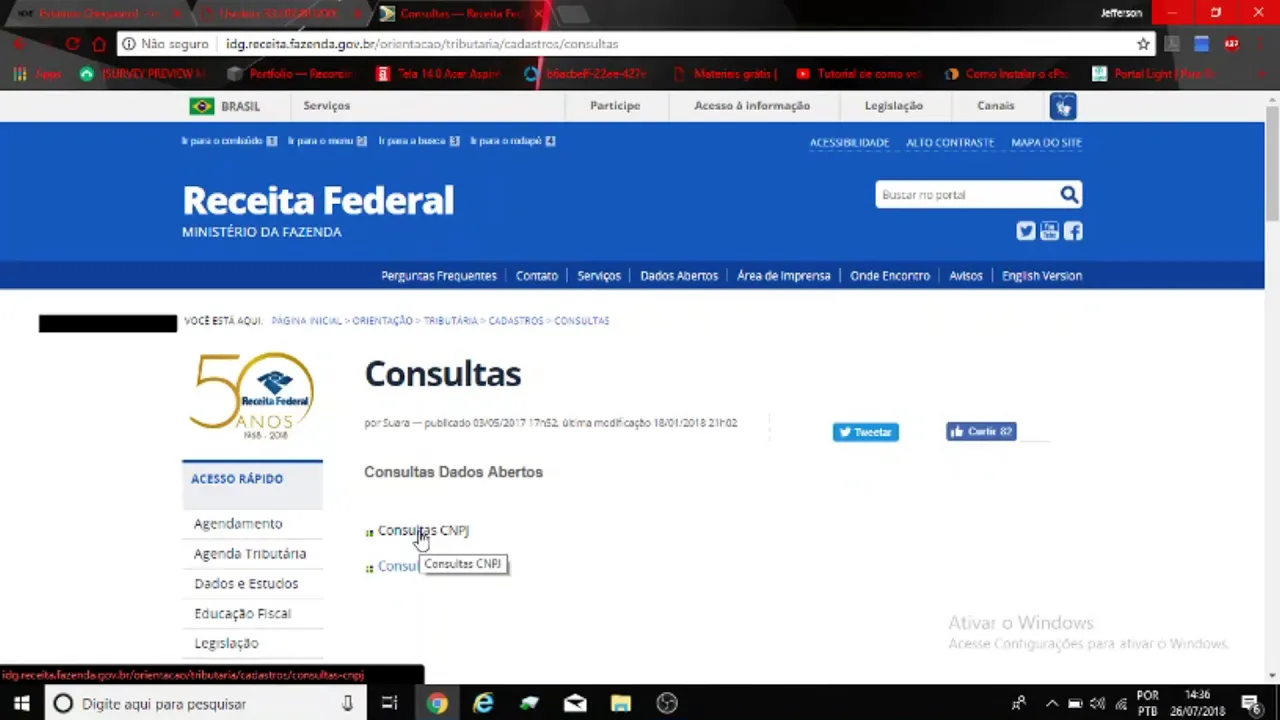The width and height of the screenshot is (1280, 720).
Task: Enable ALTO CONTRASTE mode
Action: 950,143
